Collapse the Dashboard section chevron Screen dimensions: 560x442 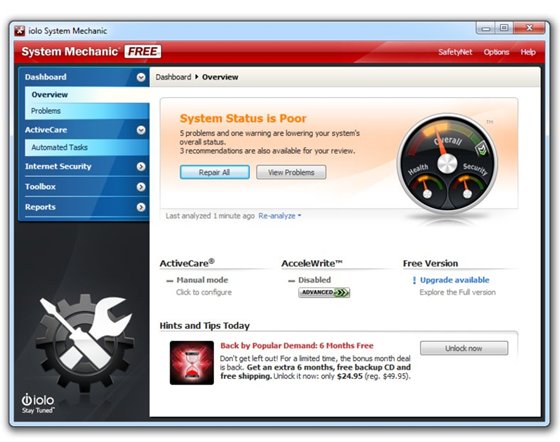click(141, 77)
